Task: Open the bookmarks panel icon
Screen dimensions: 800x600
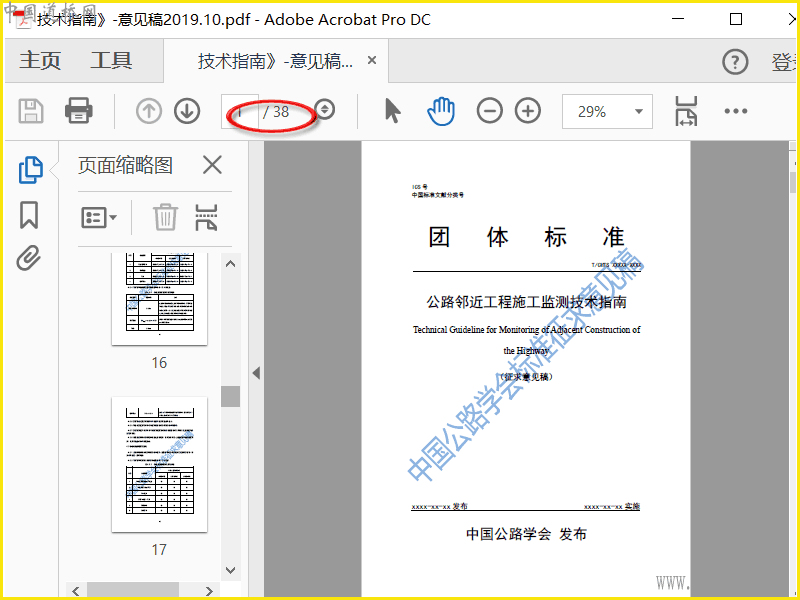Action: coord(29,215)
